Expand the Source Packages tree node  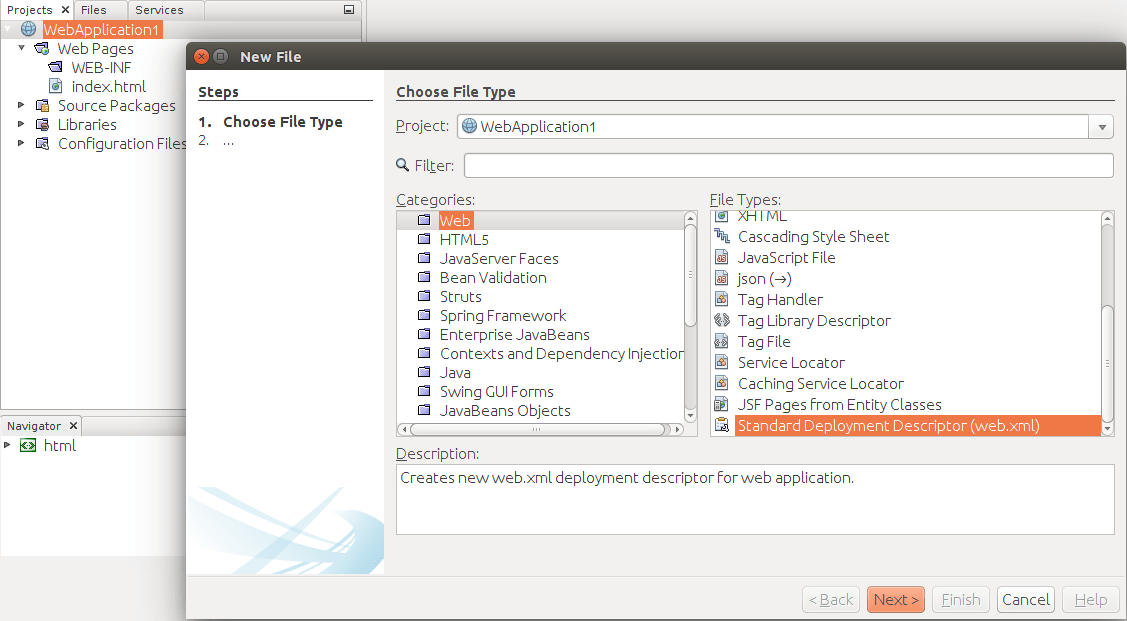pyautogui.click(x=22, y=105)
